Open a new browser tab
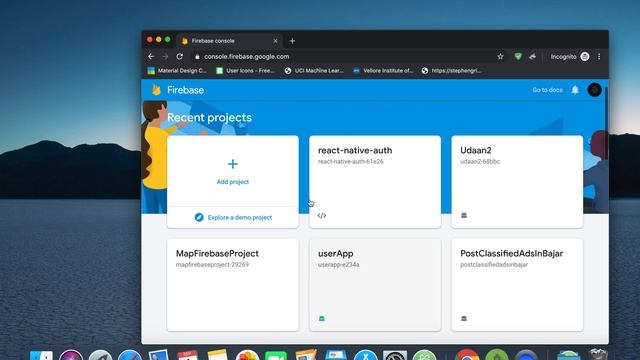Viewport: 640px width, 360px height. [292, 41]
